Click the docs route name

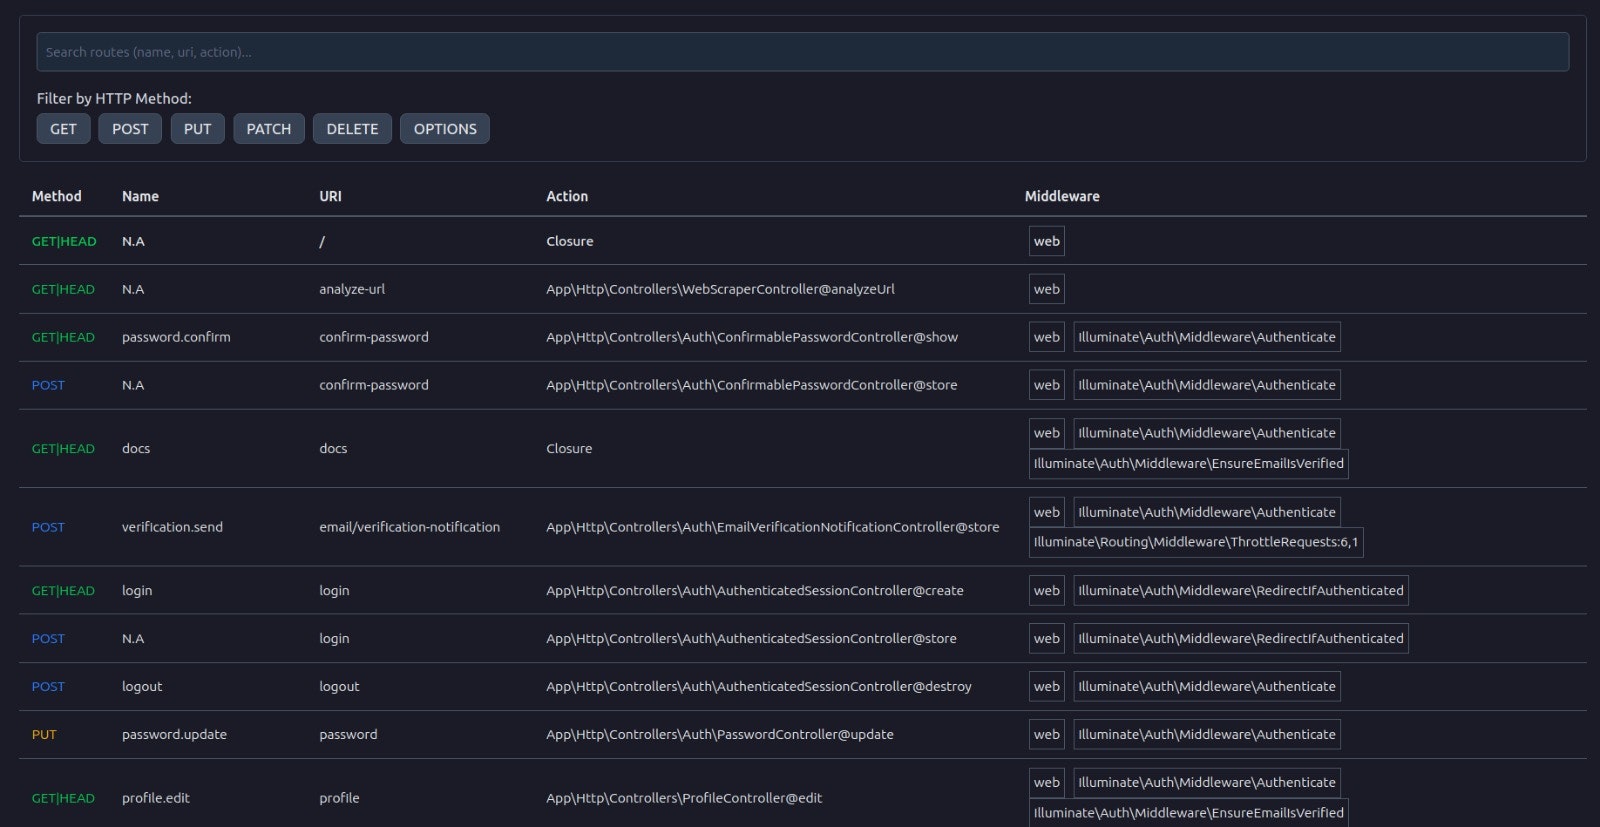coord(136,448)
